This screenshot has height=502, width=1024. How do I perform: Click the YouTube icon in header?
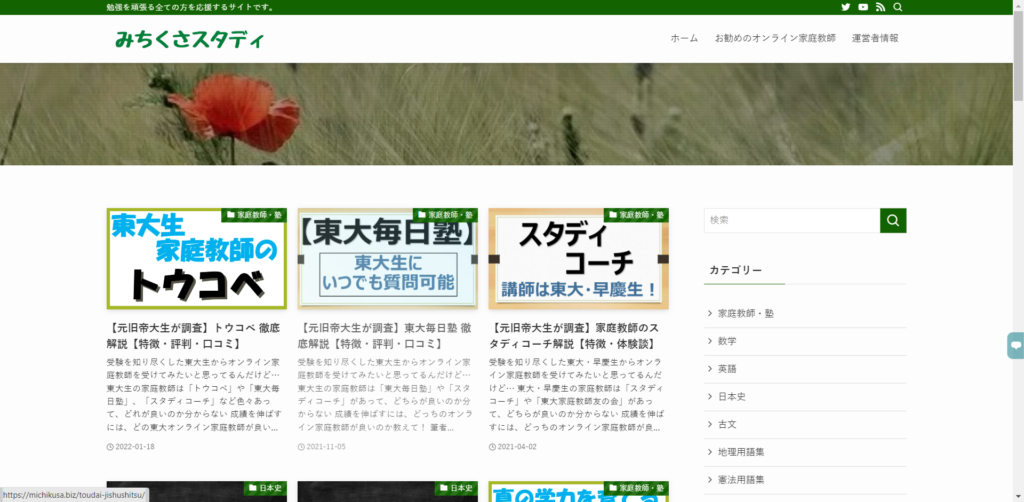point(863,7)
